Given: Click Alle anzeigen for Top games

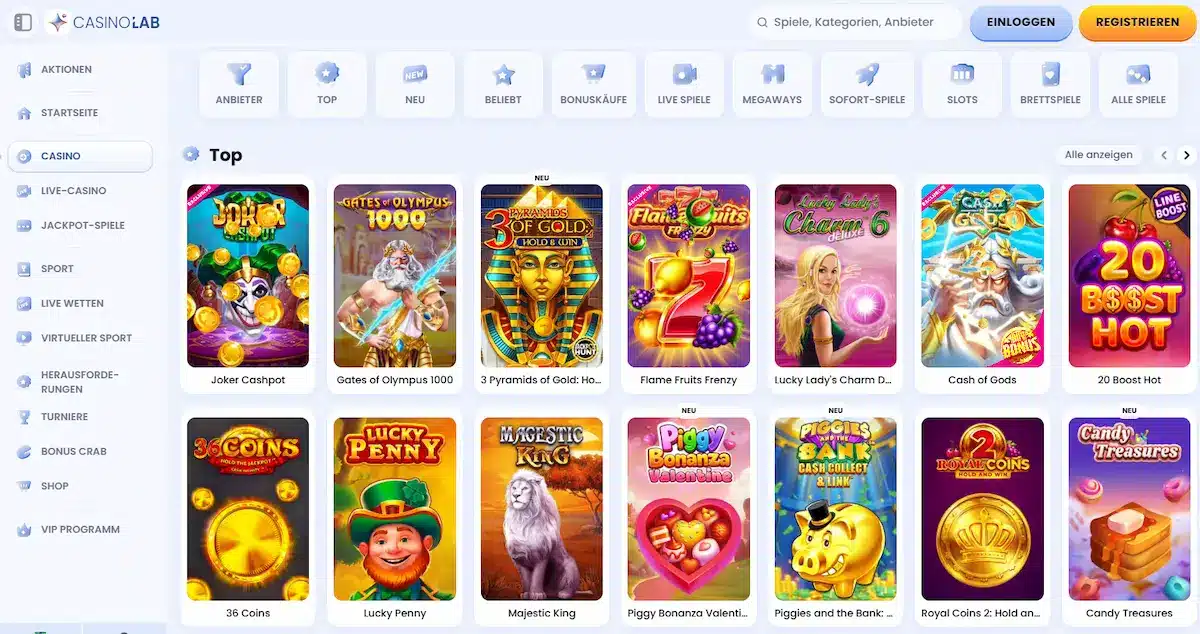Looking at the screenshot, I should 1098,155.
